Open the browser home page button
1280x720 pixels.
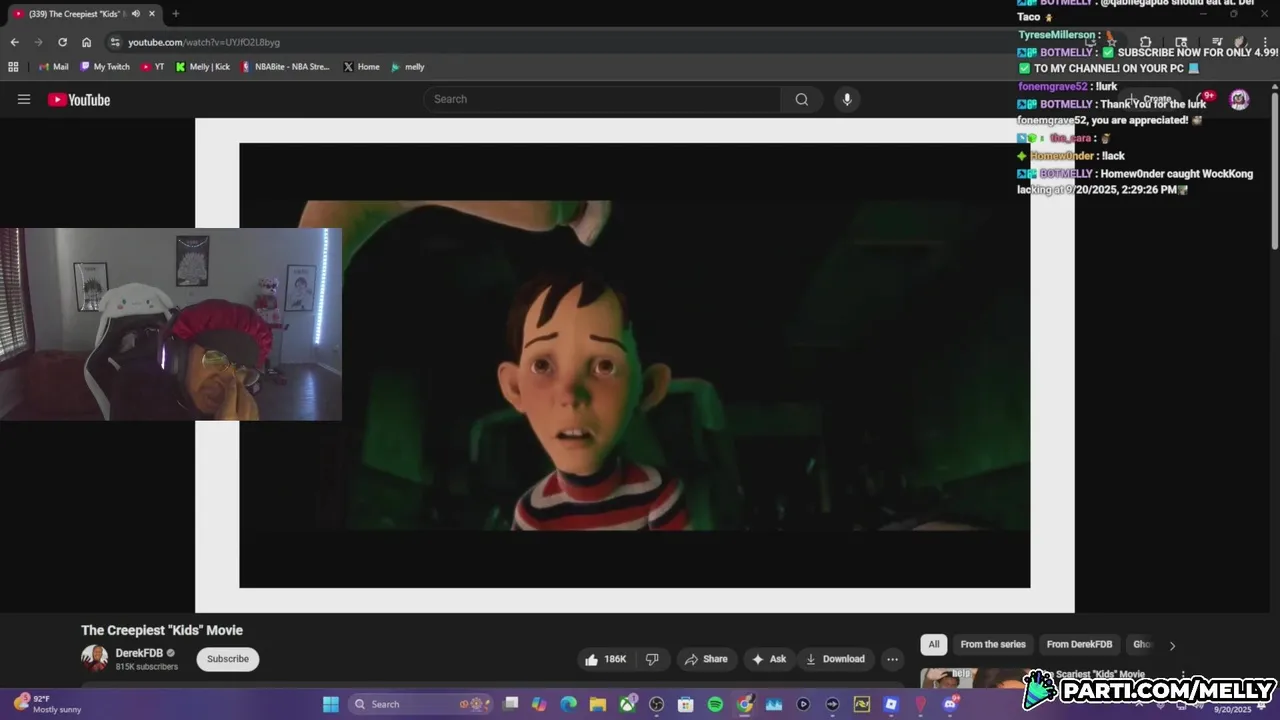[x=86, y=42]
